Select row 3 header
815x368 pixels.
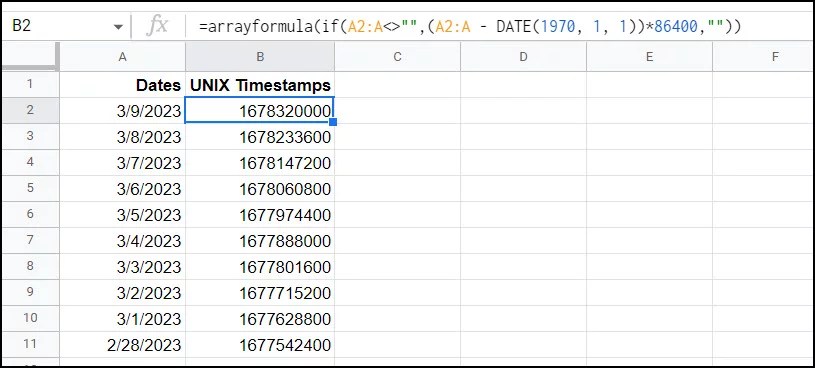coord(30,136)
